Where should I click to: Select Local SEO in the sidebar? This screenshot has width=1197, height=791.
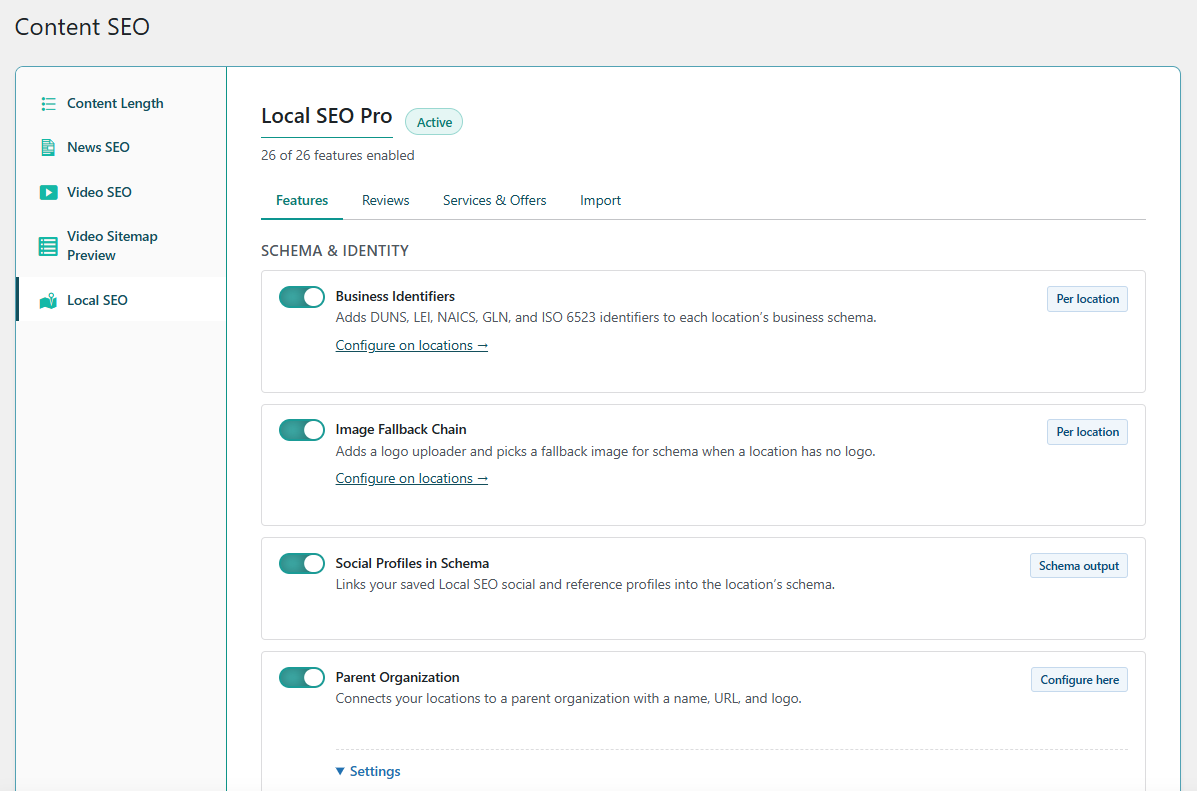coord(122,300)
